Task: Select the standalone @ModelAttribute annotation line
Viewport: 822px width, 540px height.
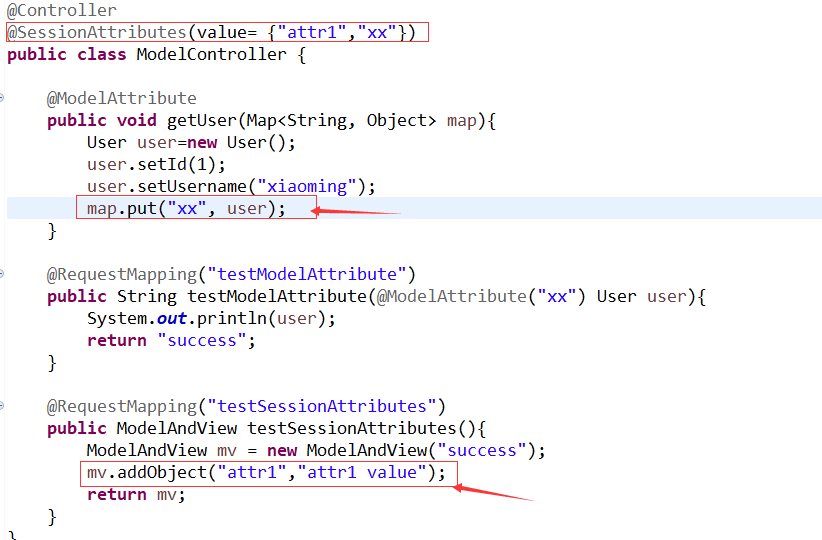Action: point(122,98)
